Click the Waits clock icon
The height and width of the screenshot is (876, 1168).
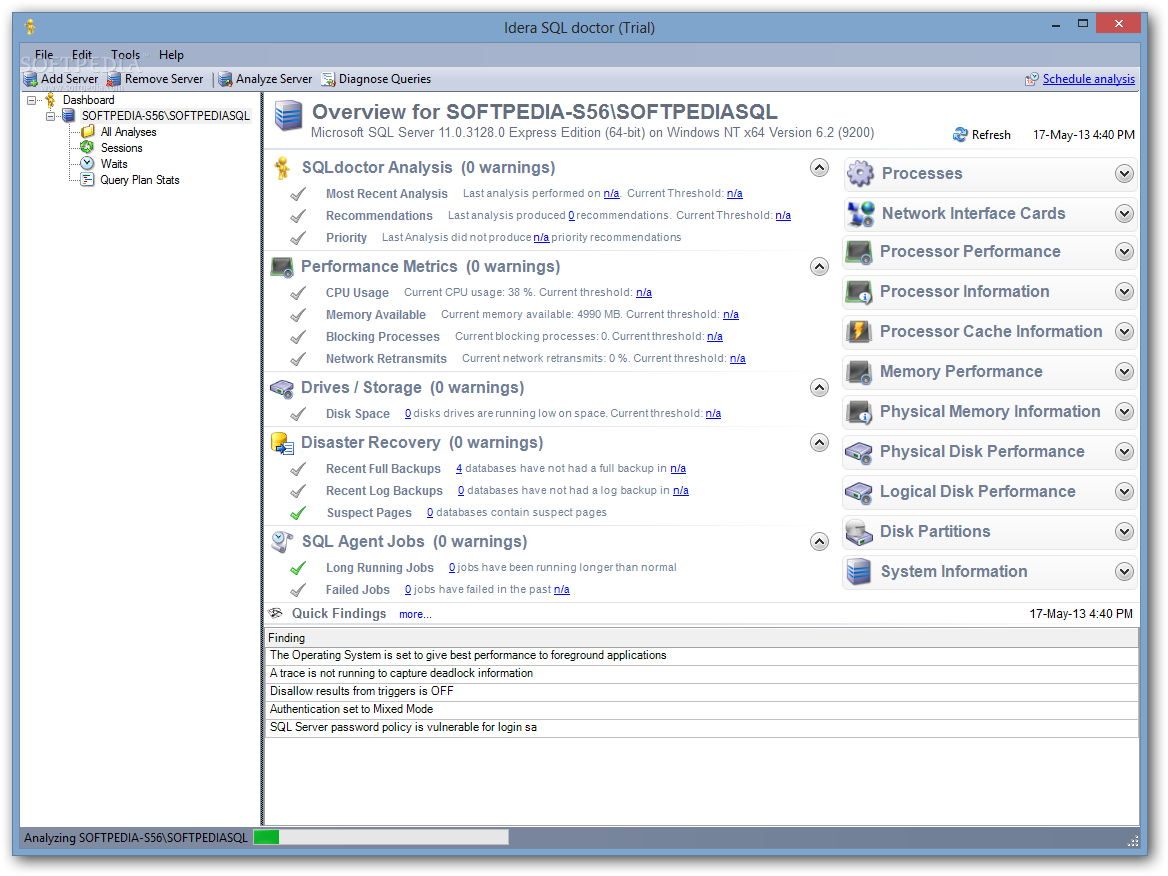click(87, 164)
